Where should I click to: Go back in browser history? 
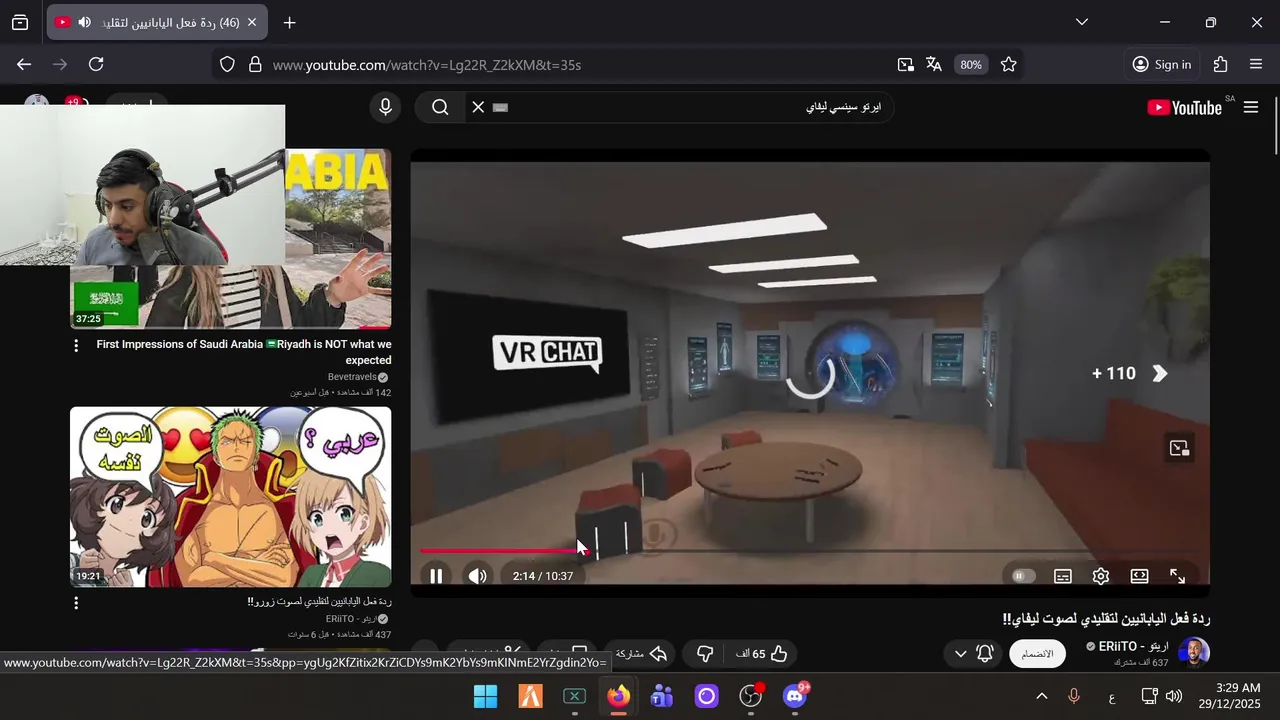coord(24,64)
